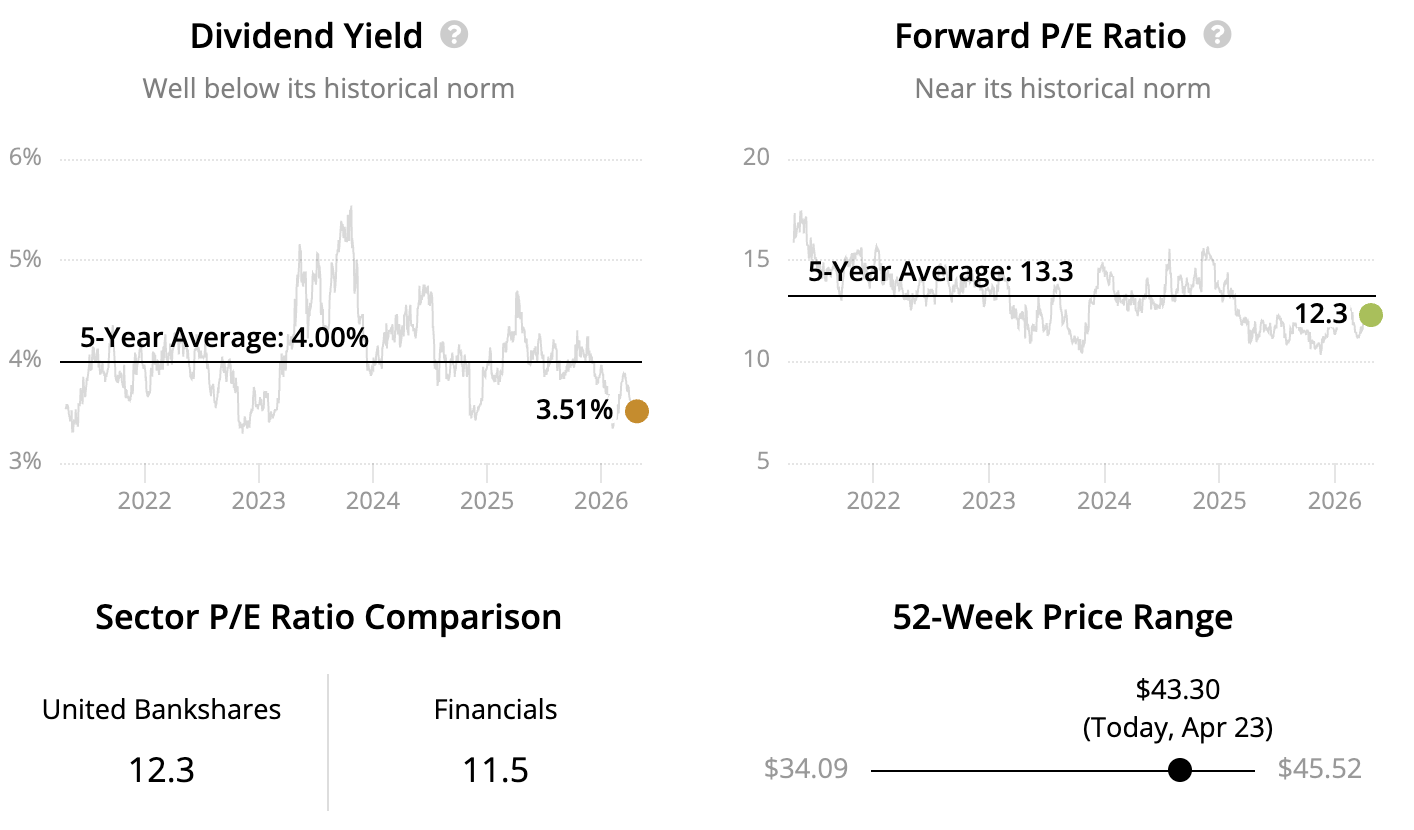Click the orange 3.51% current yield dot
Image resolution: width=1414 pixels, height=830 pixels.
(636, 411)
